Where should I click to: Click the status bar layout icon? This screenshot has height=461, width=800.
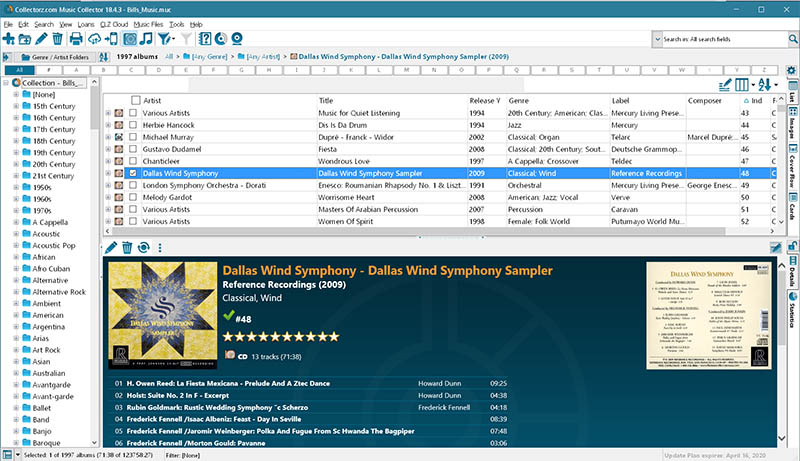point(7,455)
